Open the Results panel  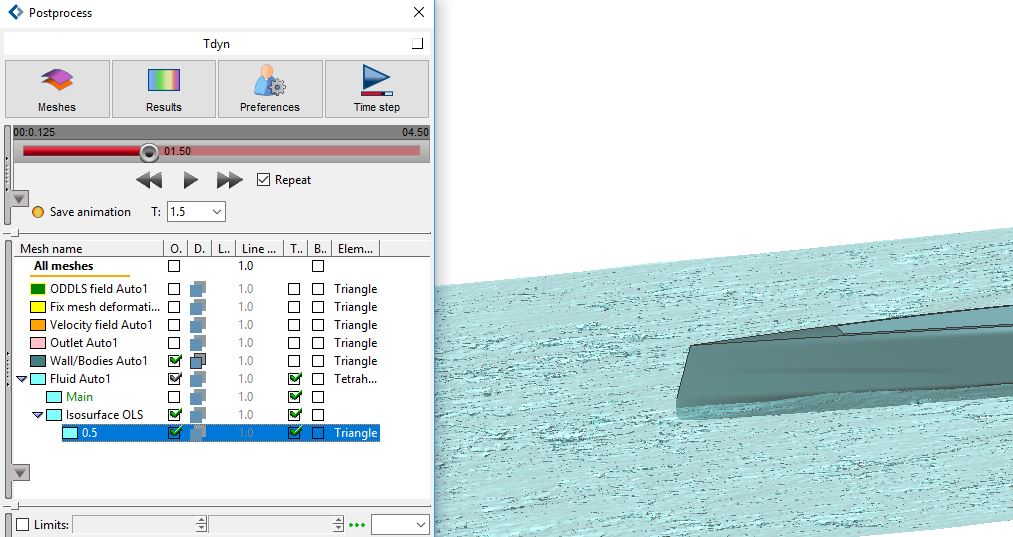[x=164, y=89]
